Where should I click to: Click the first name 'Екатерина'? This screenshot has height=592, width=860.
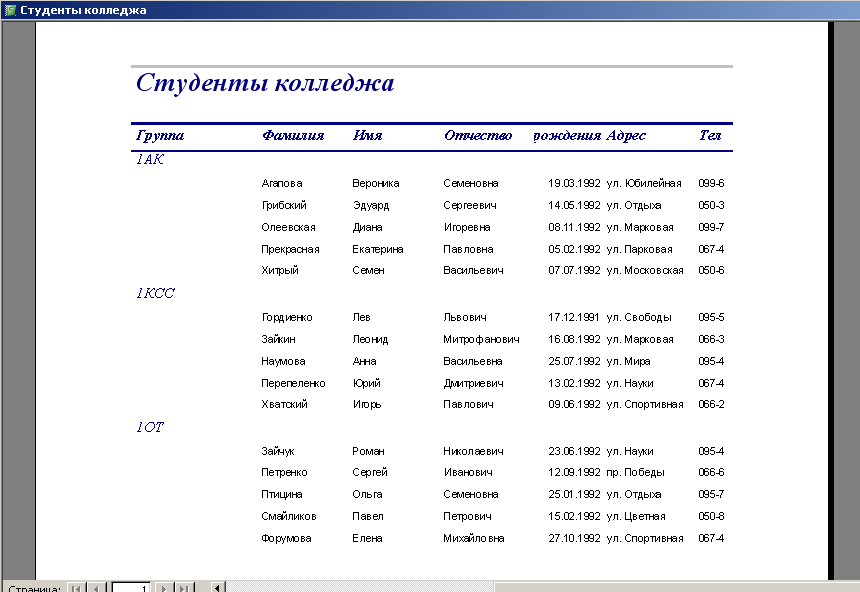(x=378, y=249)
